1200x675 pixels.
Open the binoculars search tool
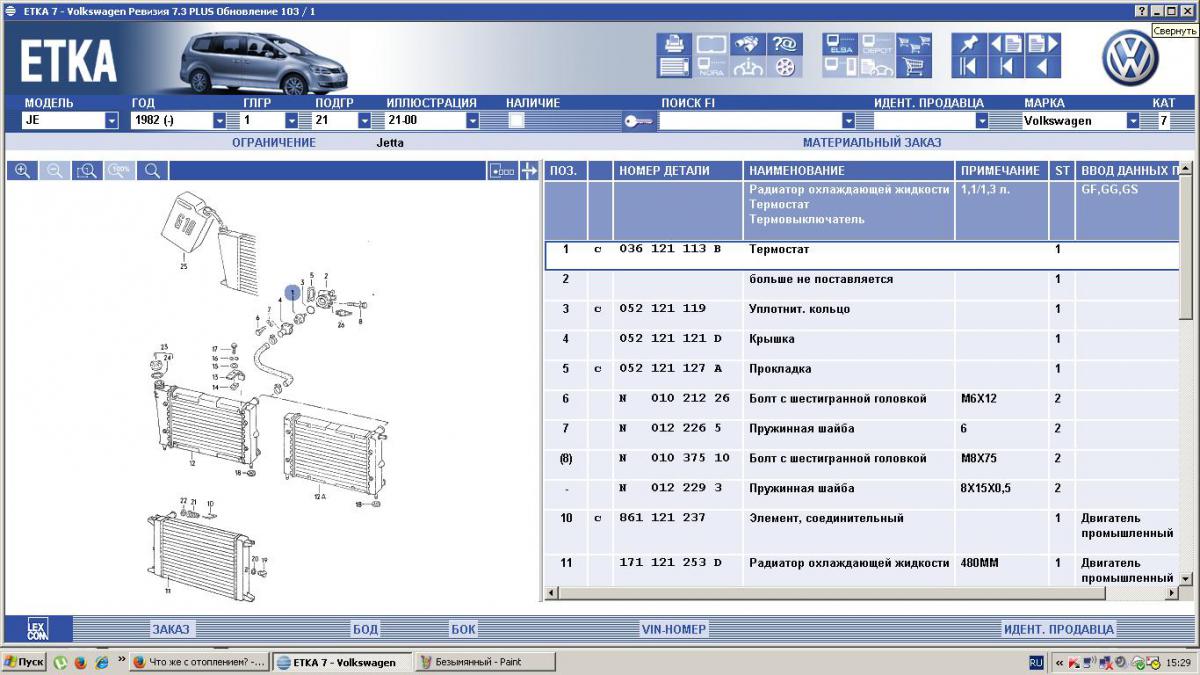pyautogui.click(x=748, y=44)
